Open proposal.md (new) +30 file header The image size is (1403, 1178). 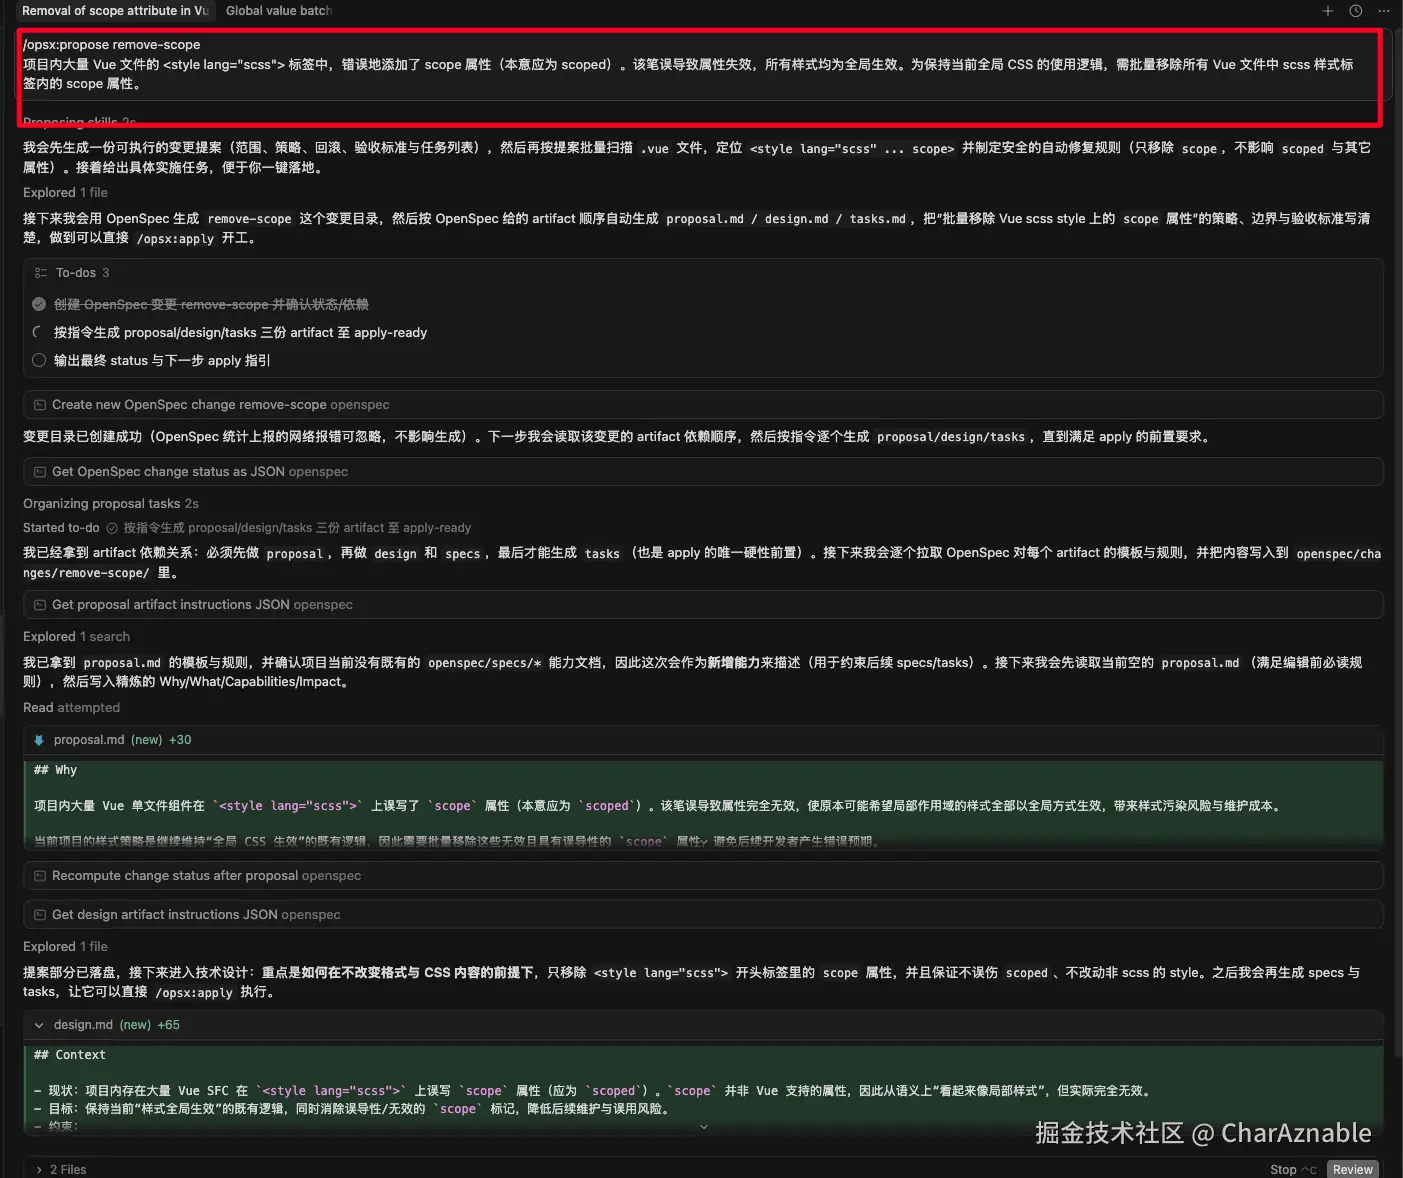(703, 740)
